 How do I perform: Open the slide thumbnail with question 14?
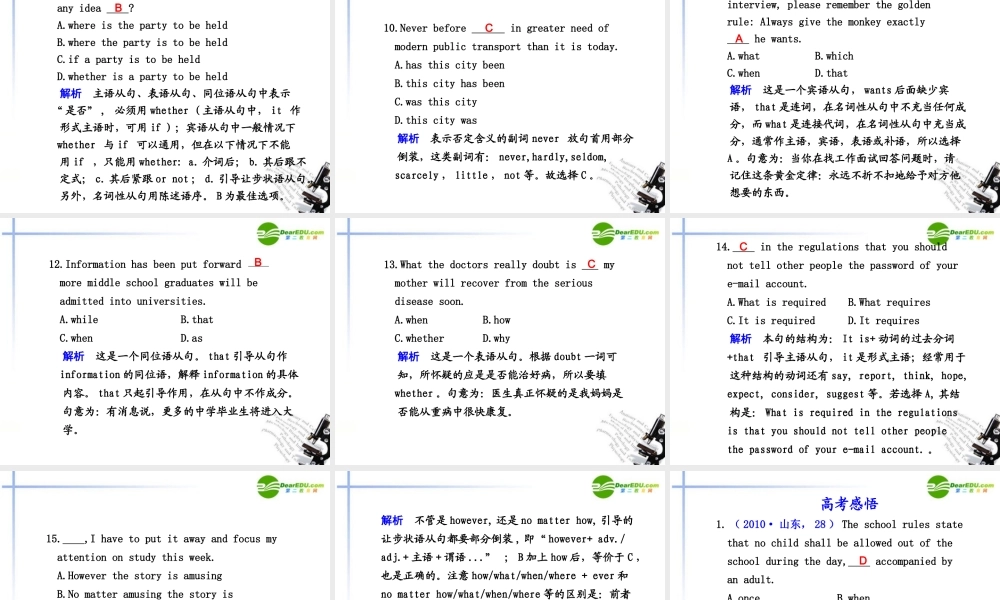(835, 342)
